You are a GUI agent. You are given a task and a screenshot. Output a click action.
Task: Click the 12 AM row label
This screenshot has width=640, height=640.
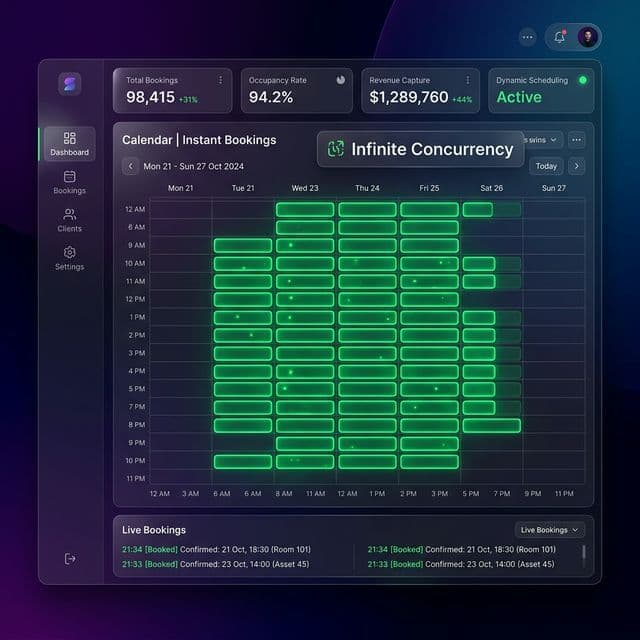tap(135, 209)
